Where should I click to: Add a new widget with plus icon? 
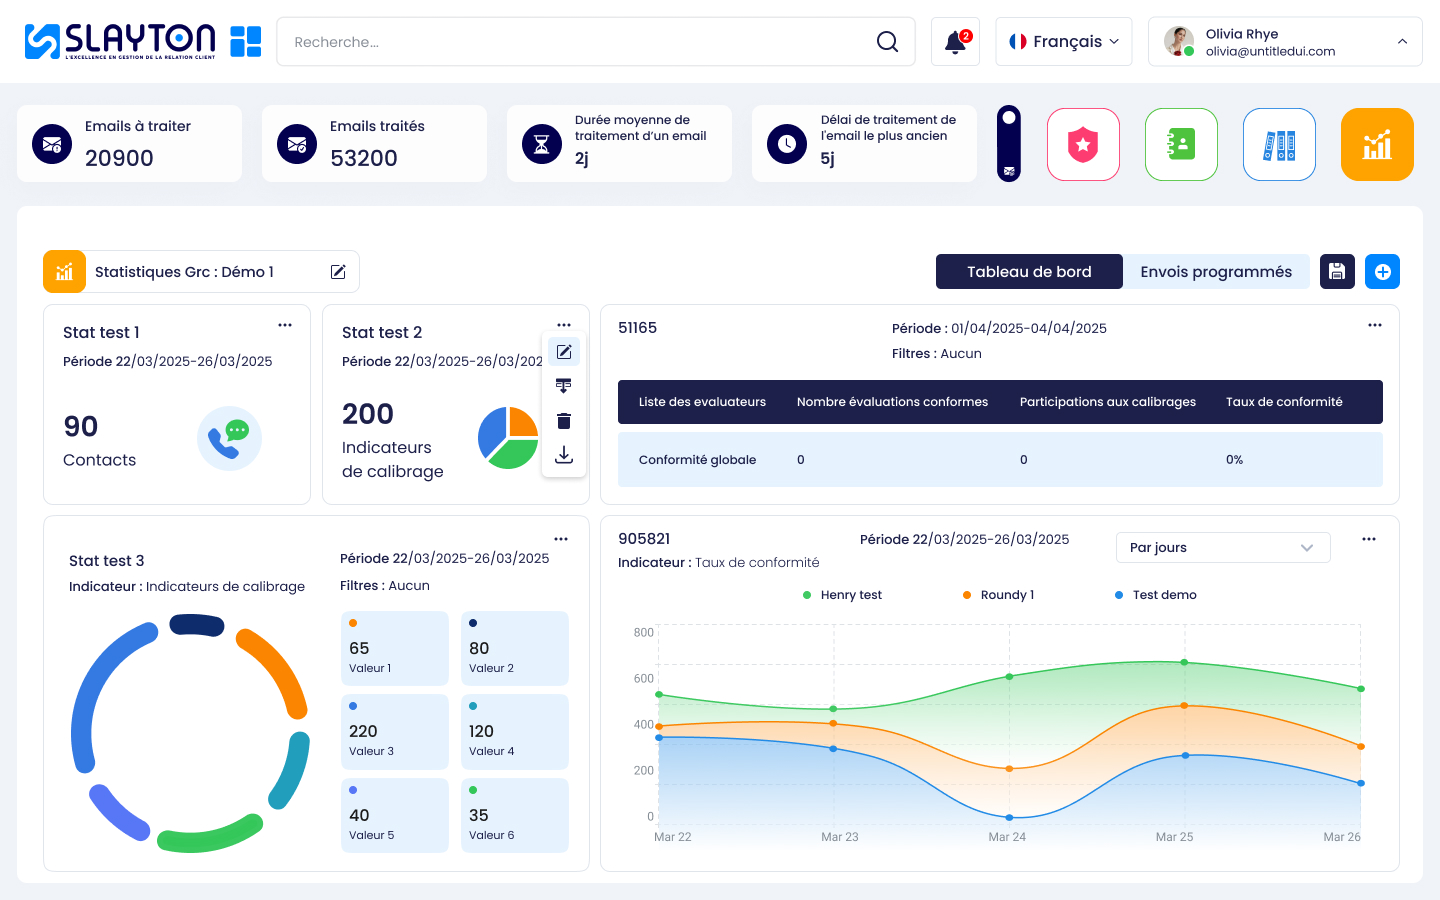point(1382,272)
